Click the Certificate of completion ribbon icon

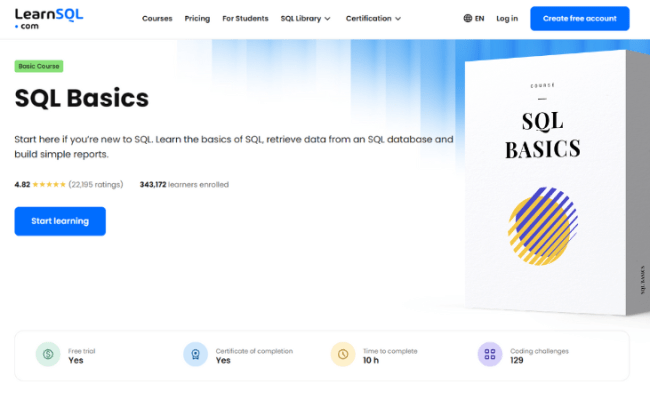[x=195, y=354]
